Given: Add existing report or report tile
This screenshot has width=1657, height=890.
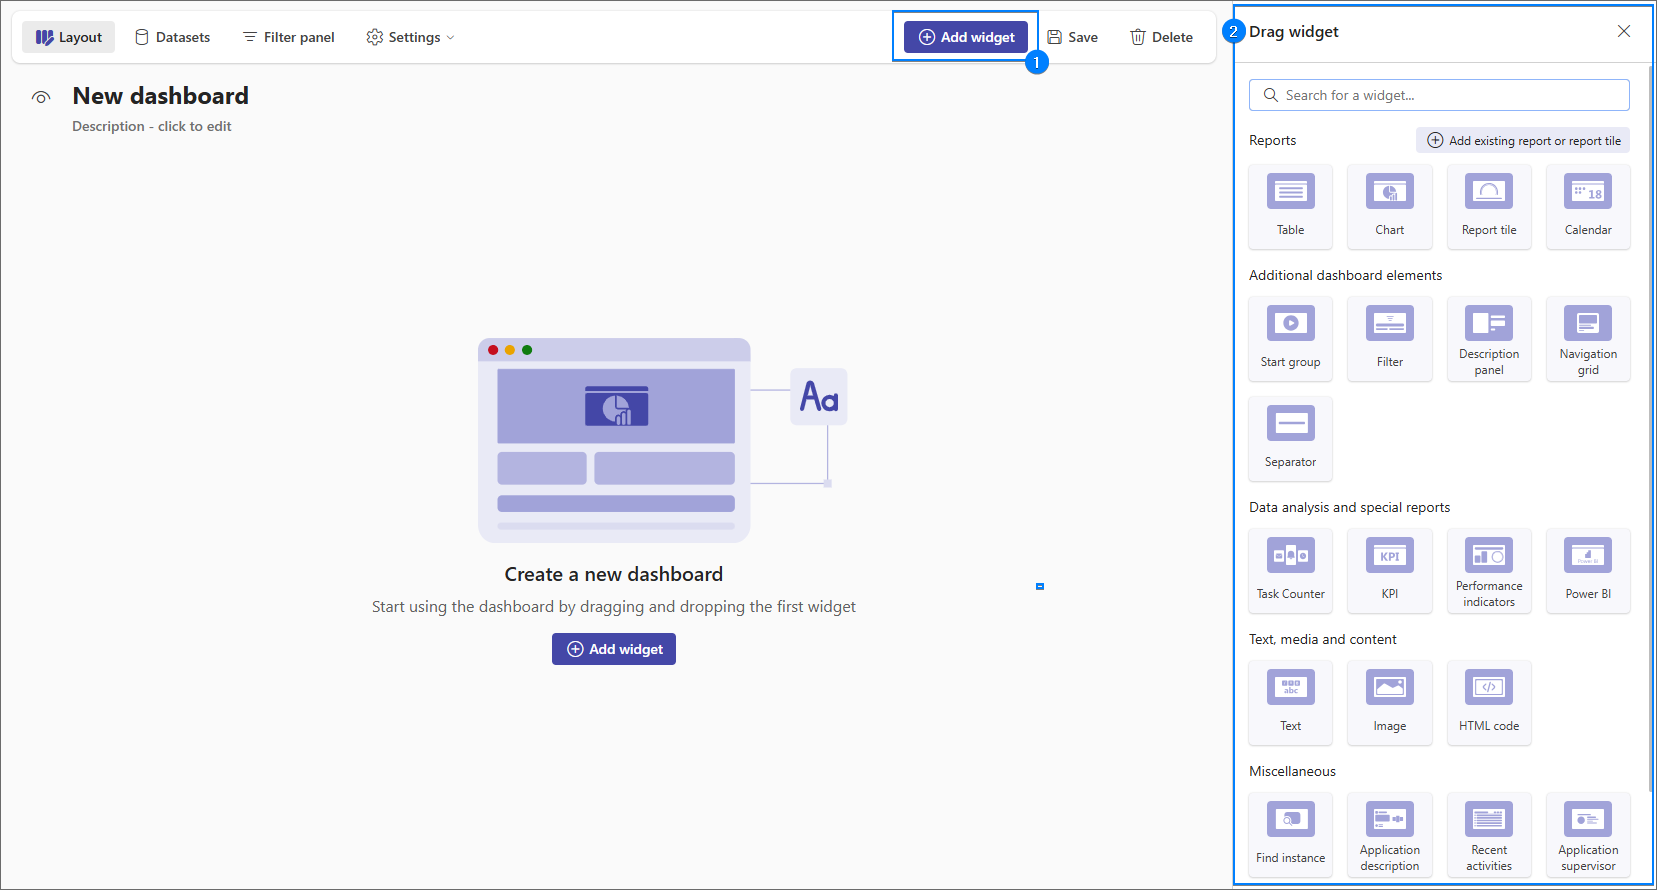Looking at the screenshot, I should pyautogui.click(x=1523, y=140).
